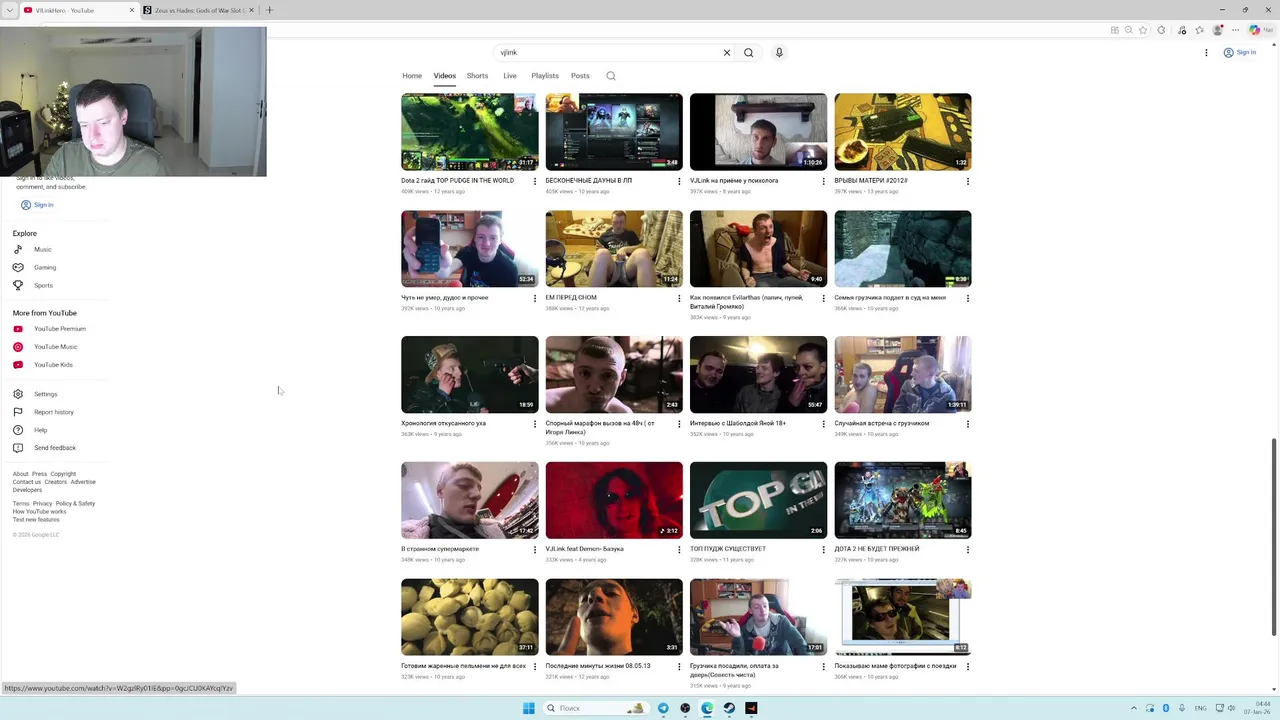Open a new browser tab

269,10
